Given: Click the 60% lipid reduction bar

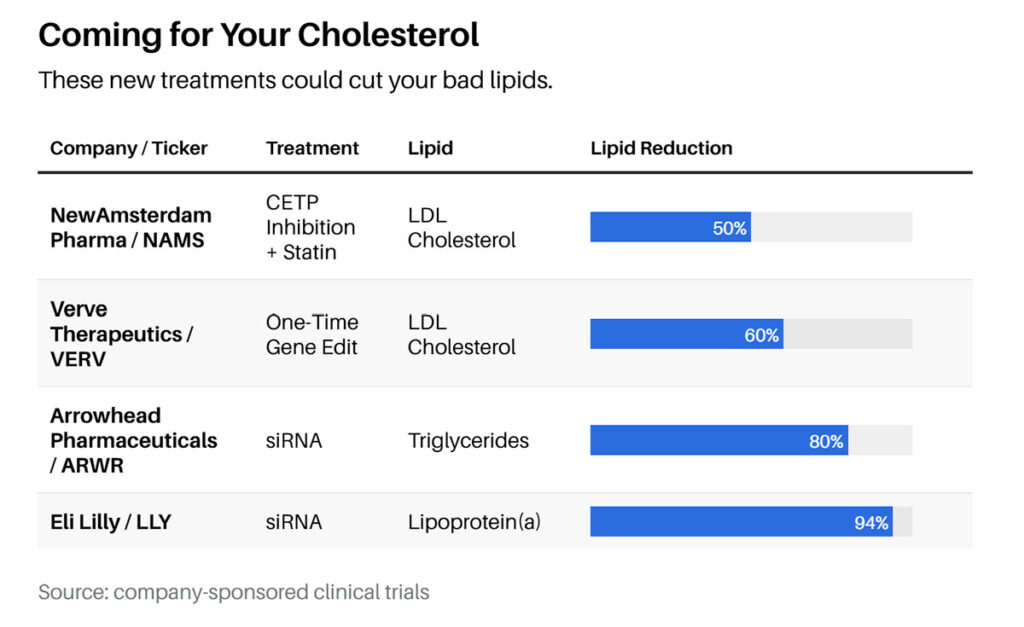Looking at the screenshot, I should (x=686, y=334).
